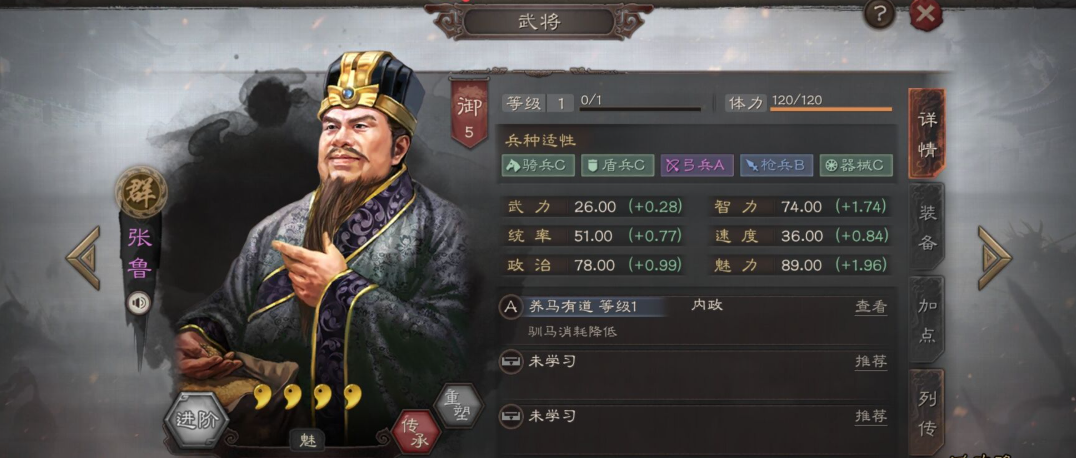Click the red 传承 hexagon icon
Screen dimensions: 1076x458
click(x=417, y=433)
